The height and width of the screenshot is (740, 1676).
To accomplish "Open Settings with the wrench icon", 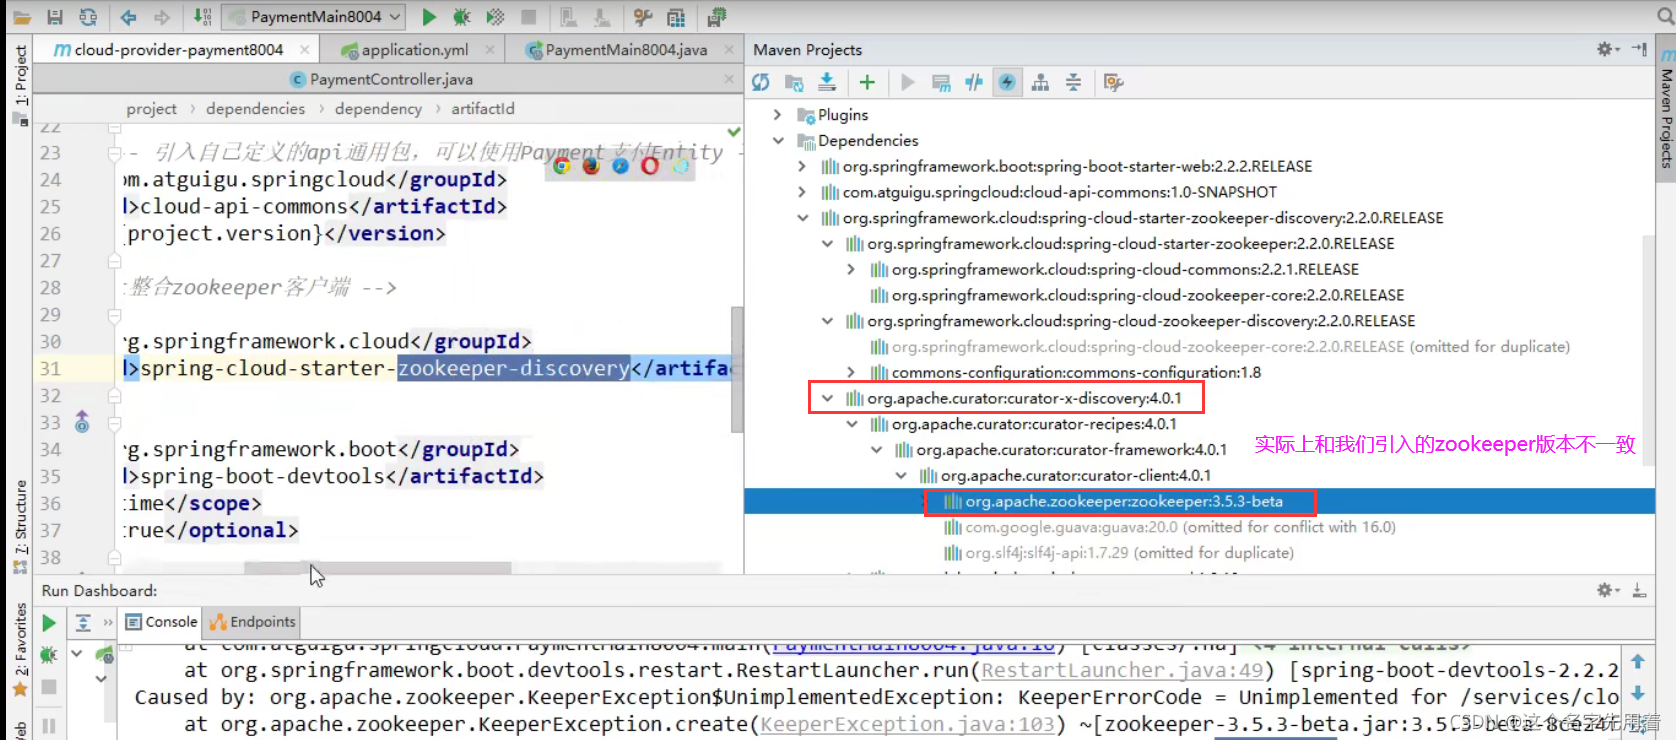I will (643, 17).
